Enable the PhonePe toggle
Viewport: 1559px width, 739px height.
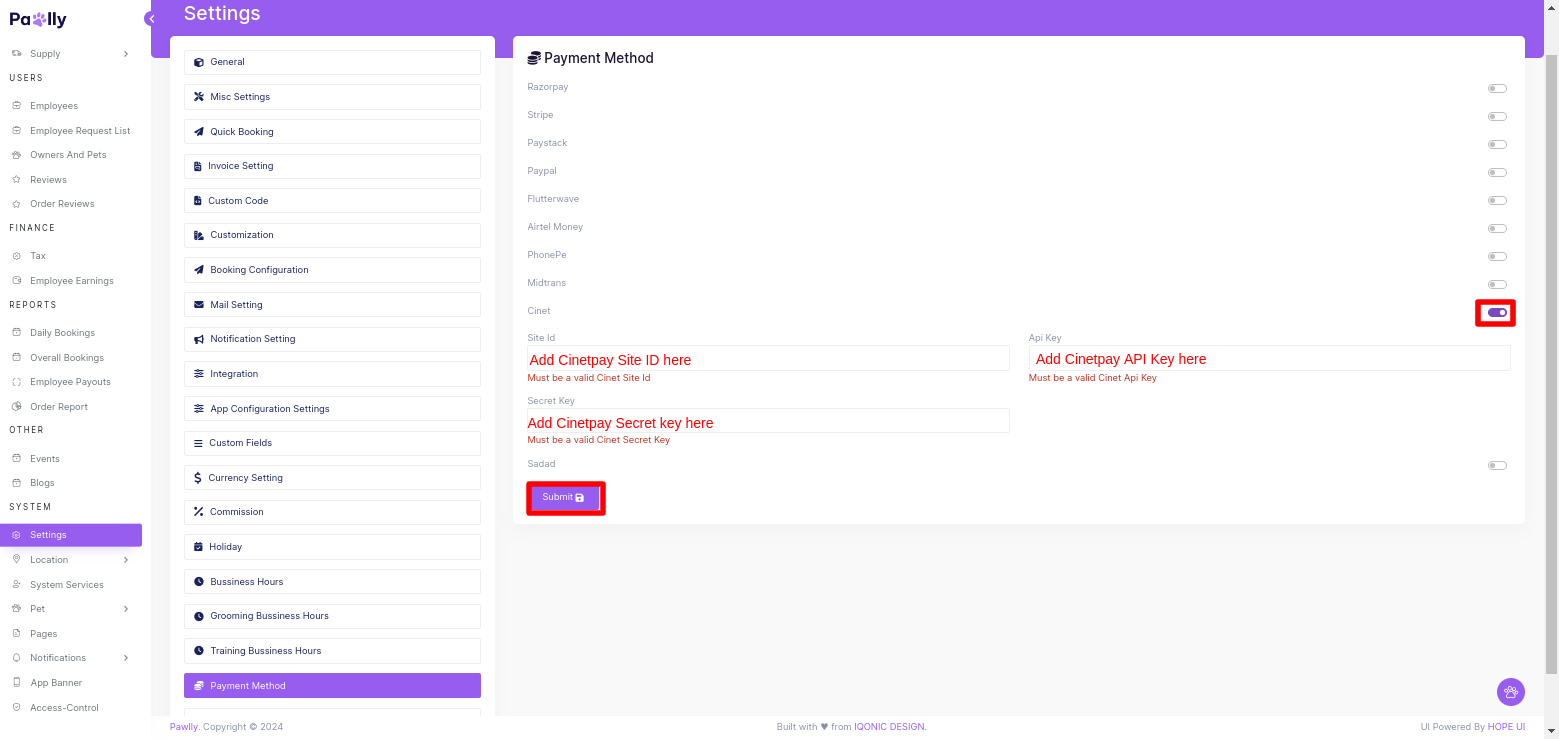point(1497,256)
